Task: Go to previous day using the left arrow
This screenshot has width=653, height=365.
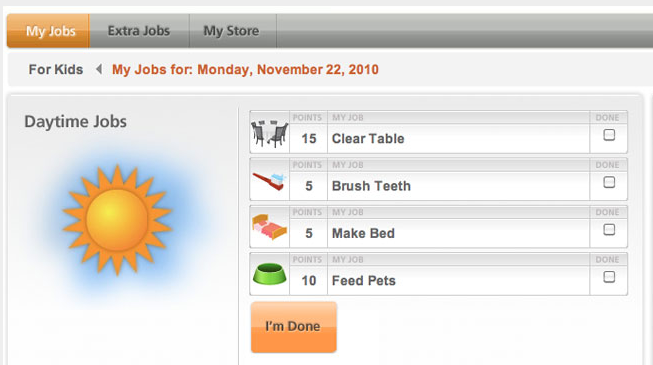Action: (x=99, y=69)
